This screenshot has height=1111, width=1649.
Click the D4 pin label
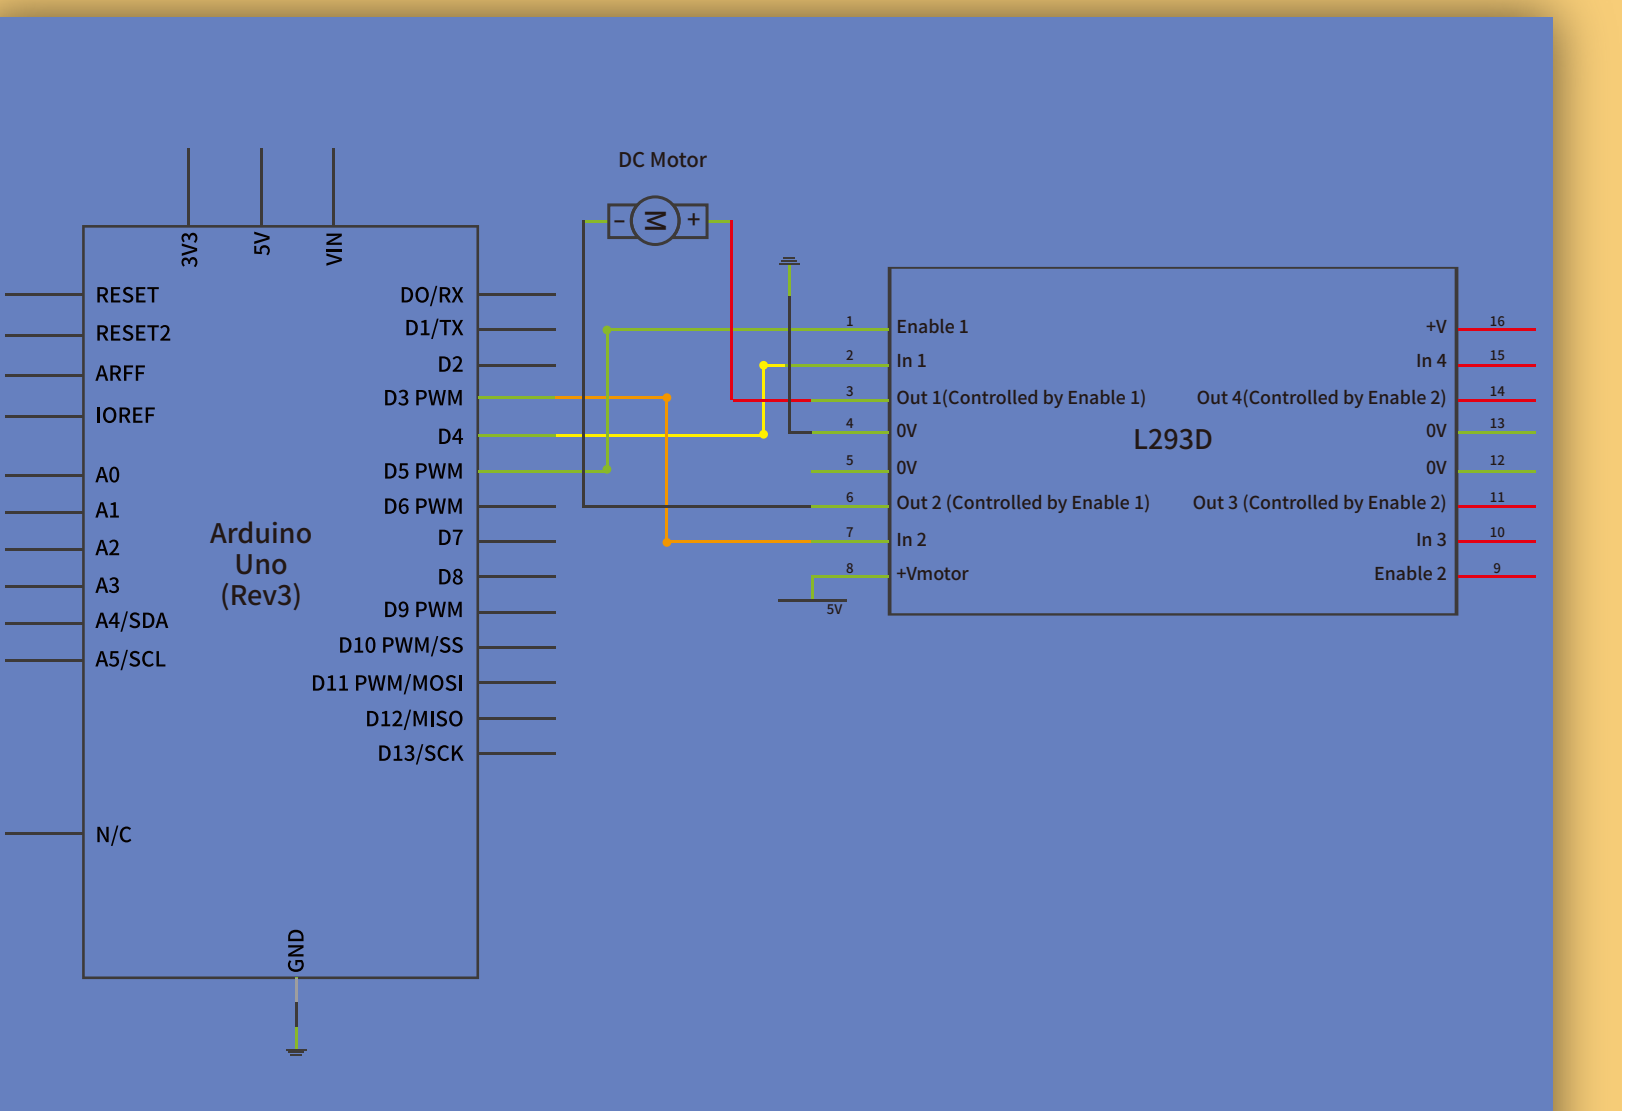coord(450,436)
